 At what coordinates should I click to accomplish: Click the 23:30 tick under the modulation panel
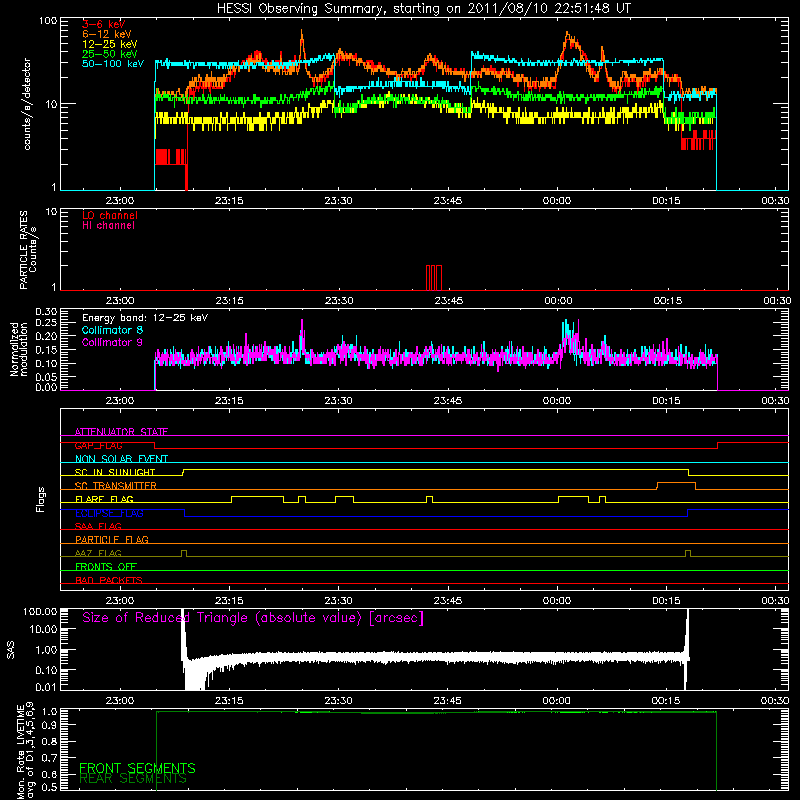click(x=338, y=401)
